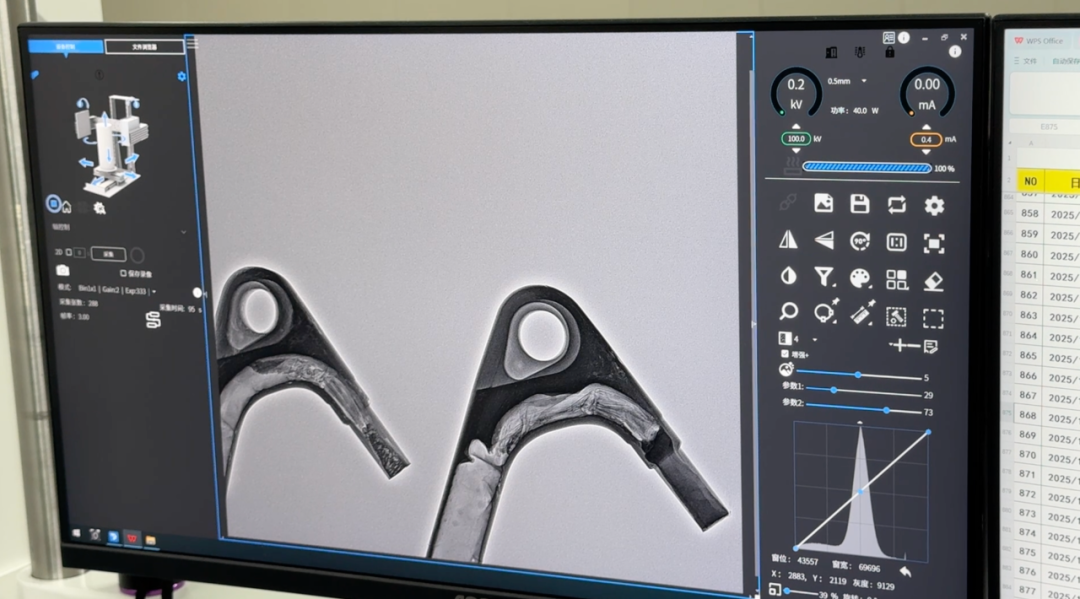Open the hamburger menu beside tabs
Viewport: 1080px width, 599px height.
(193, 44)
